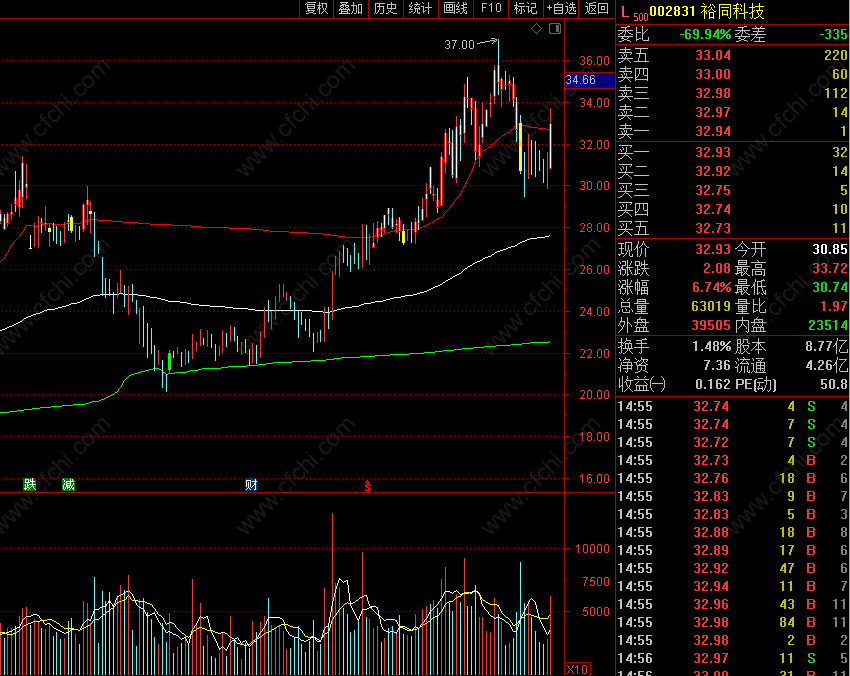850x676 pixels.
Task: Open the 画线 drawing tools menu
Action: (x=455, y=9)
